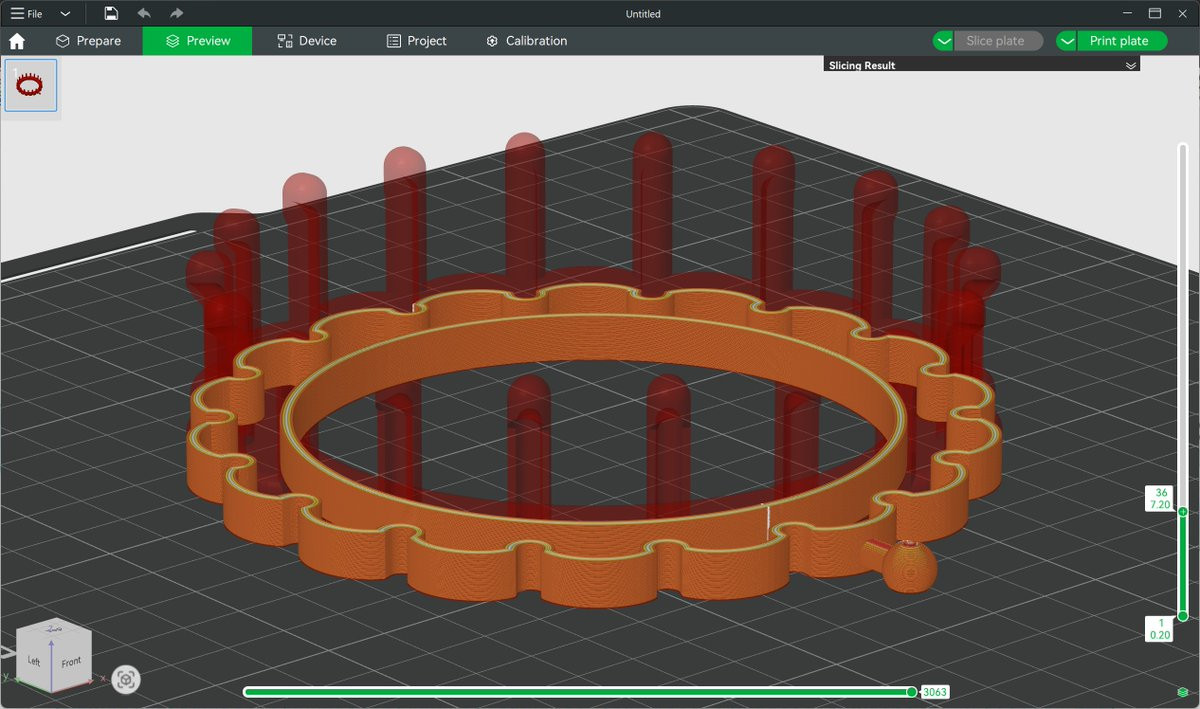Open the Calibration tab

coord(526,41)
